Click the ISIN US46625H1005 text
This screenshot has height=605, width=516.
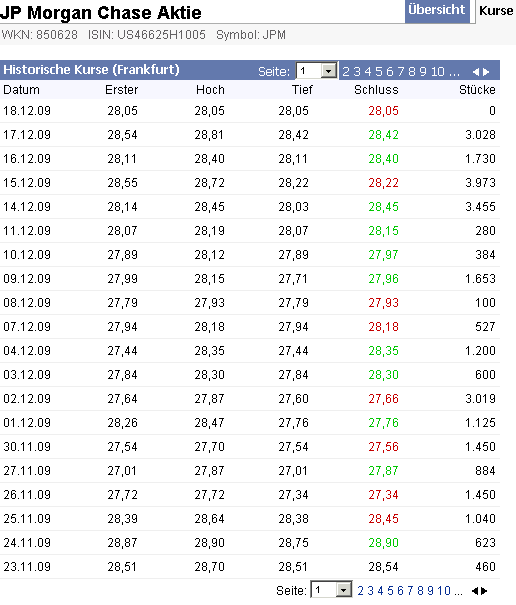(x=147, y=35)
